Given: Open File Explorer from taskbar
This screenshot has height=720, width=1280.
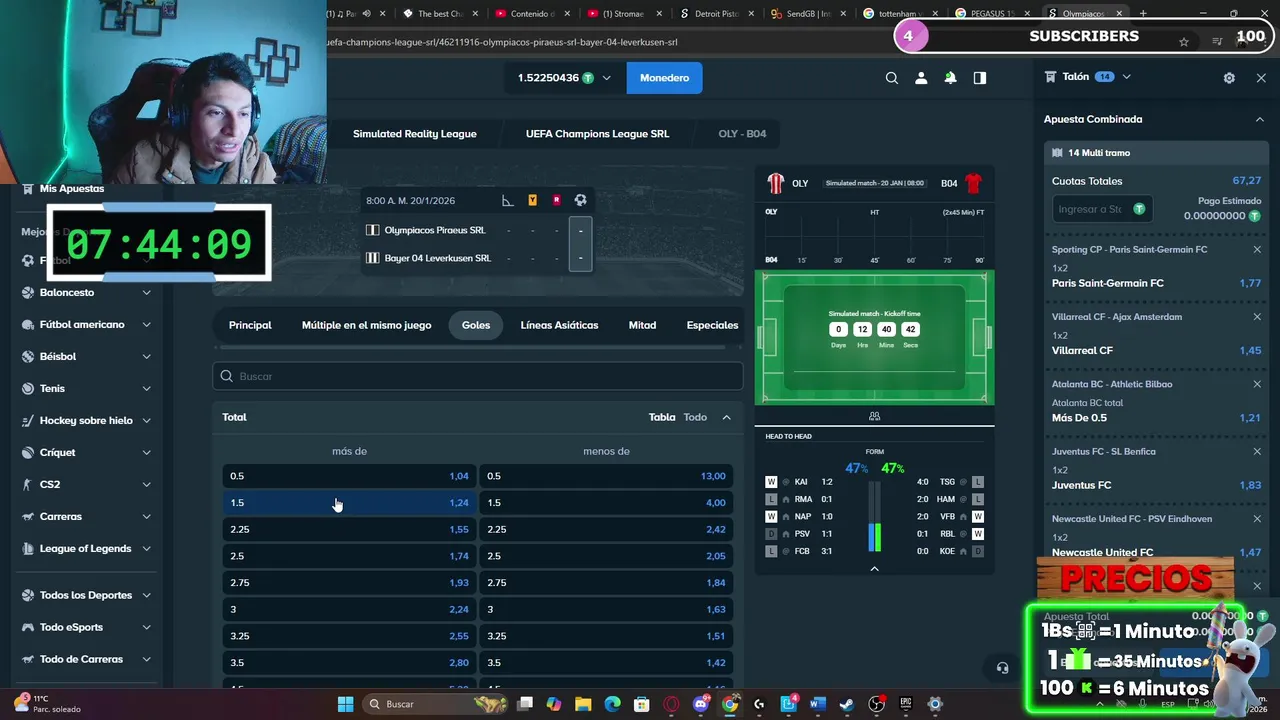Looking at the screenshot, I should click(583, 704).
